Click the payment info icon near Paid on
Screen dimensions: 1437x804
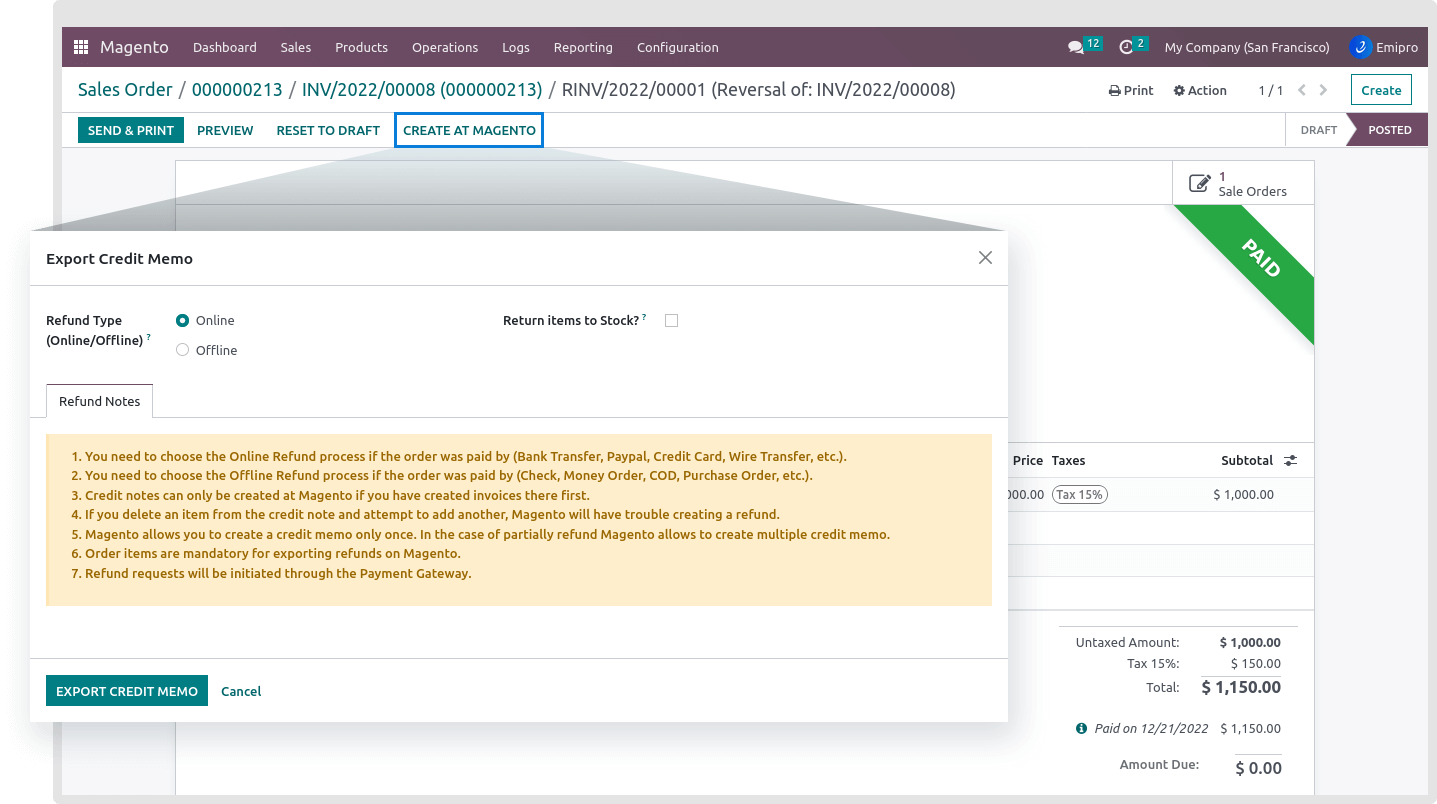[1081, 729]
